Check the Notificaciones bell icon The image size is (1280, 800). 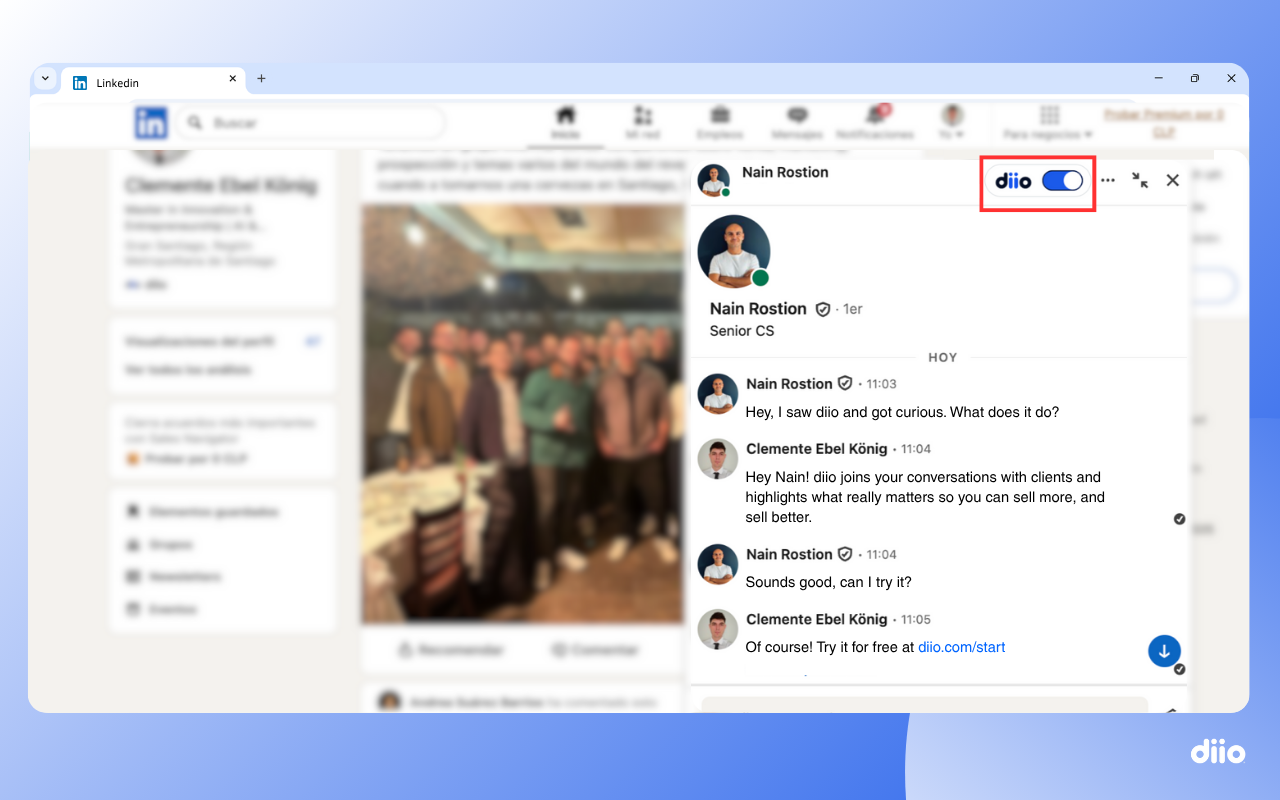click(872, 118)
